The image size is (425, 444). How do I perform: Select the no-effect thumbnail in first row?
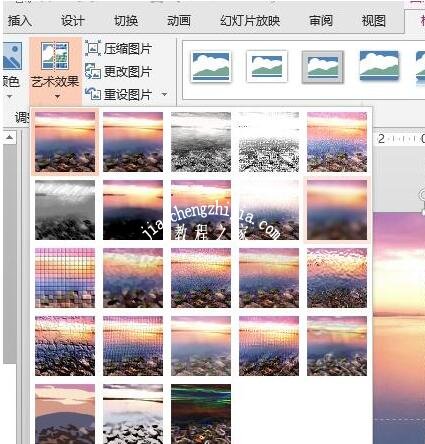coord(65,142)
